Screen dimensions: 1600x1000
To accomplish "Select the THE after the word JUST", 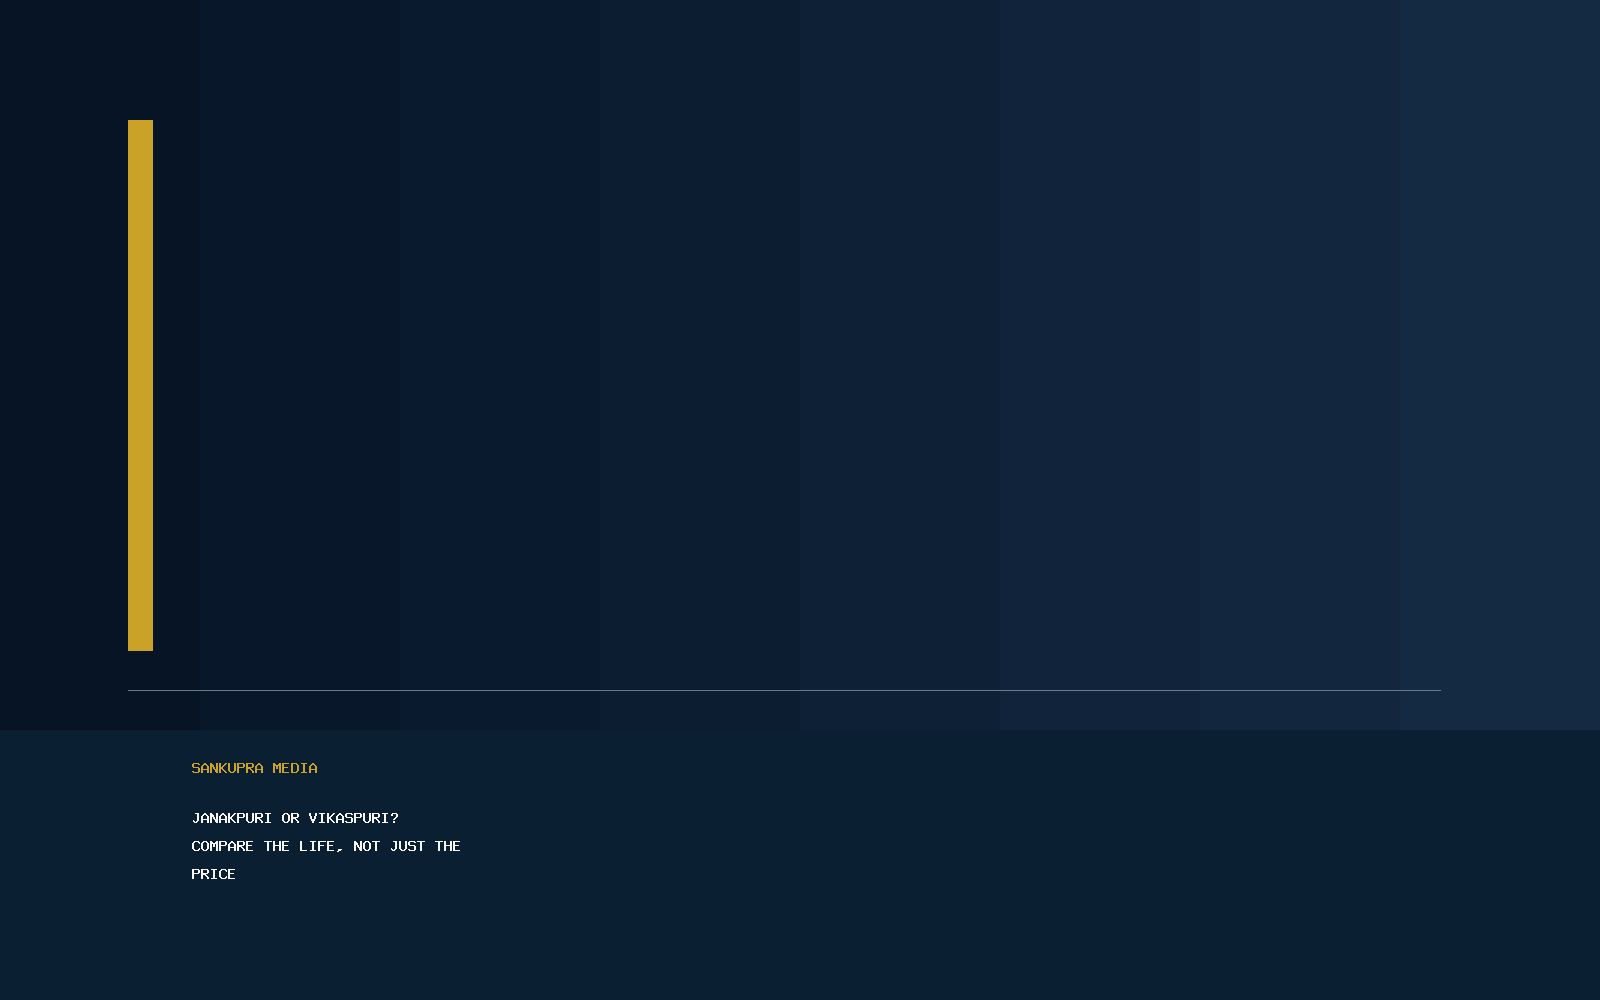I will click(447, 846).
